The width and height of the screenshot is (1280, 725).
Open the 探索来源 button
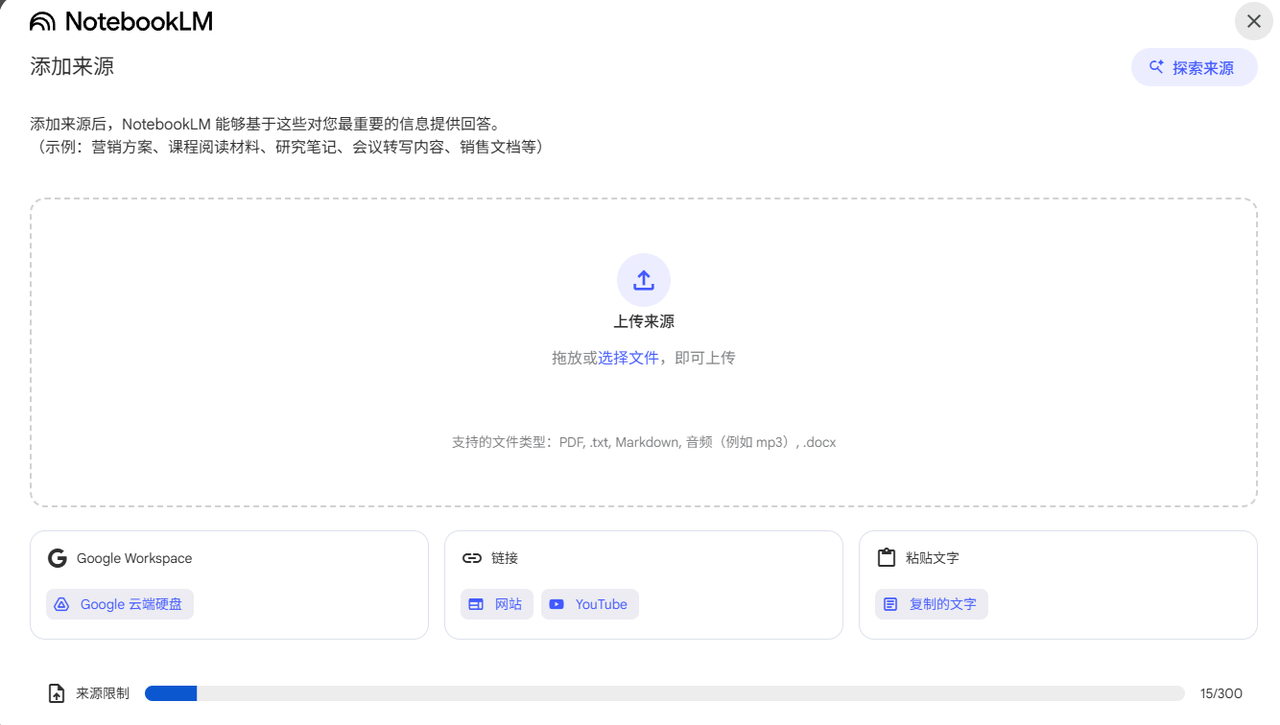(x=1194, y=67)
